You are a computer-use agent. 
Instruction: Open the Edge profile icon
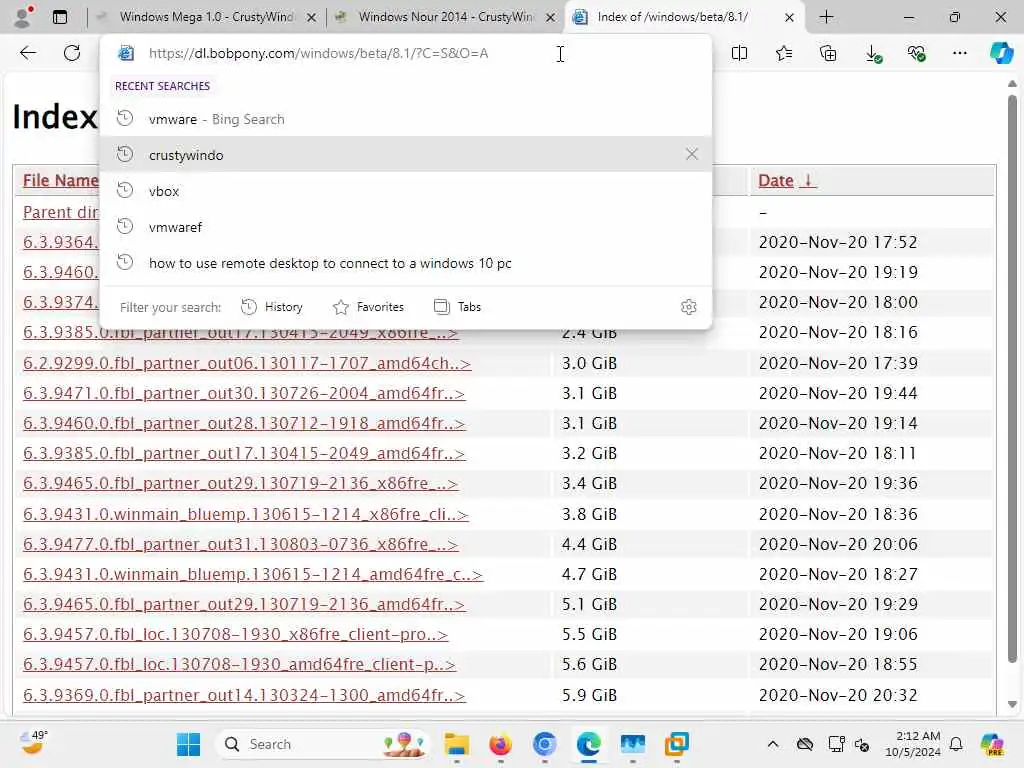[x=23, y=17]
